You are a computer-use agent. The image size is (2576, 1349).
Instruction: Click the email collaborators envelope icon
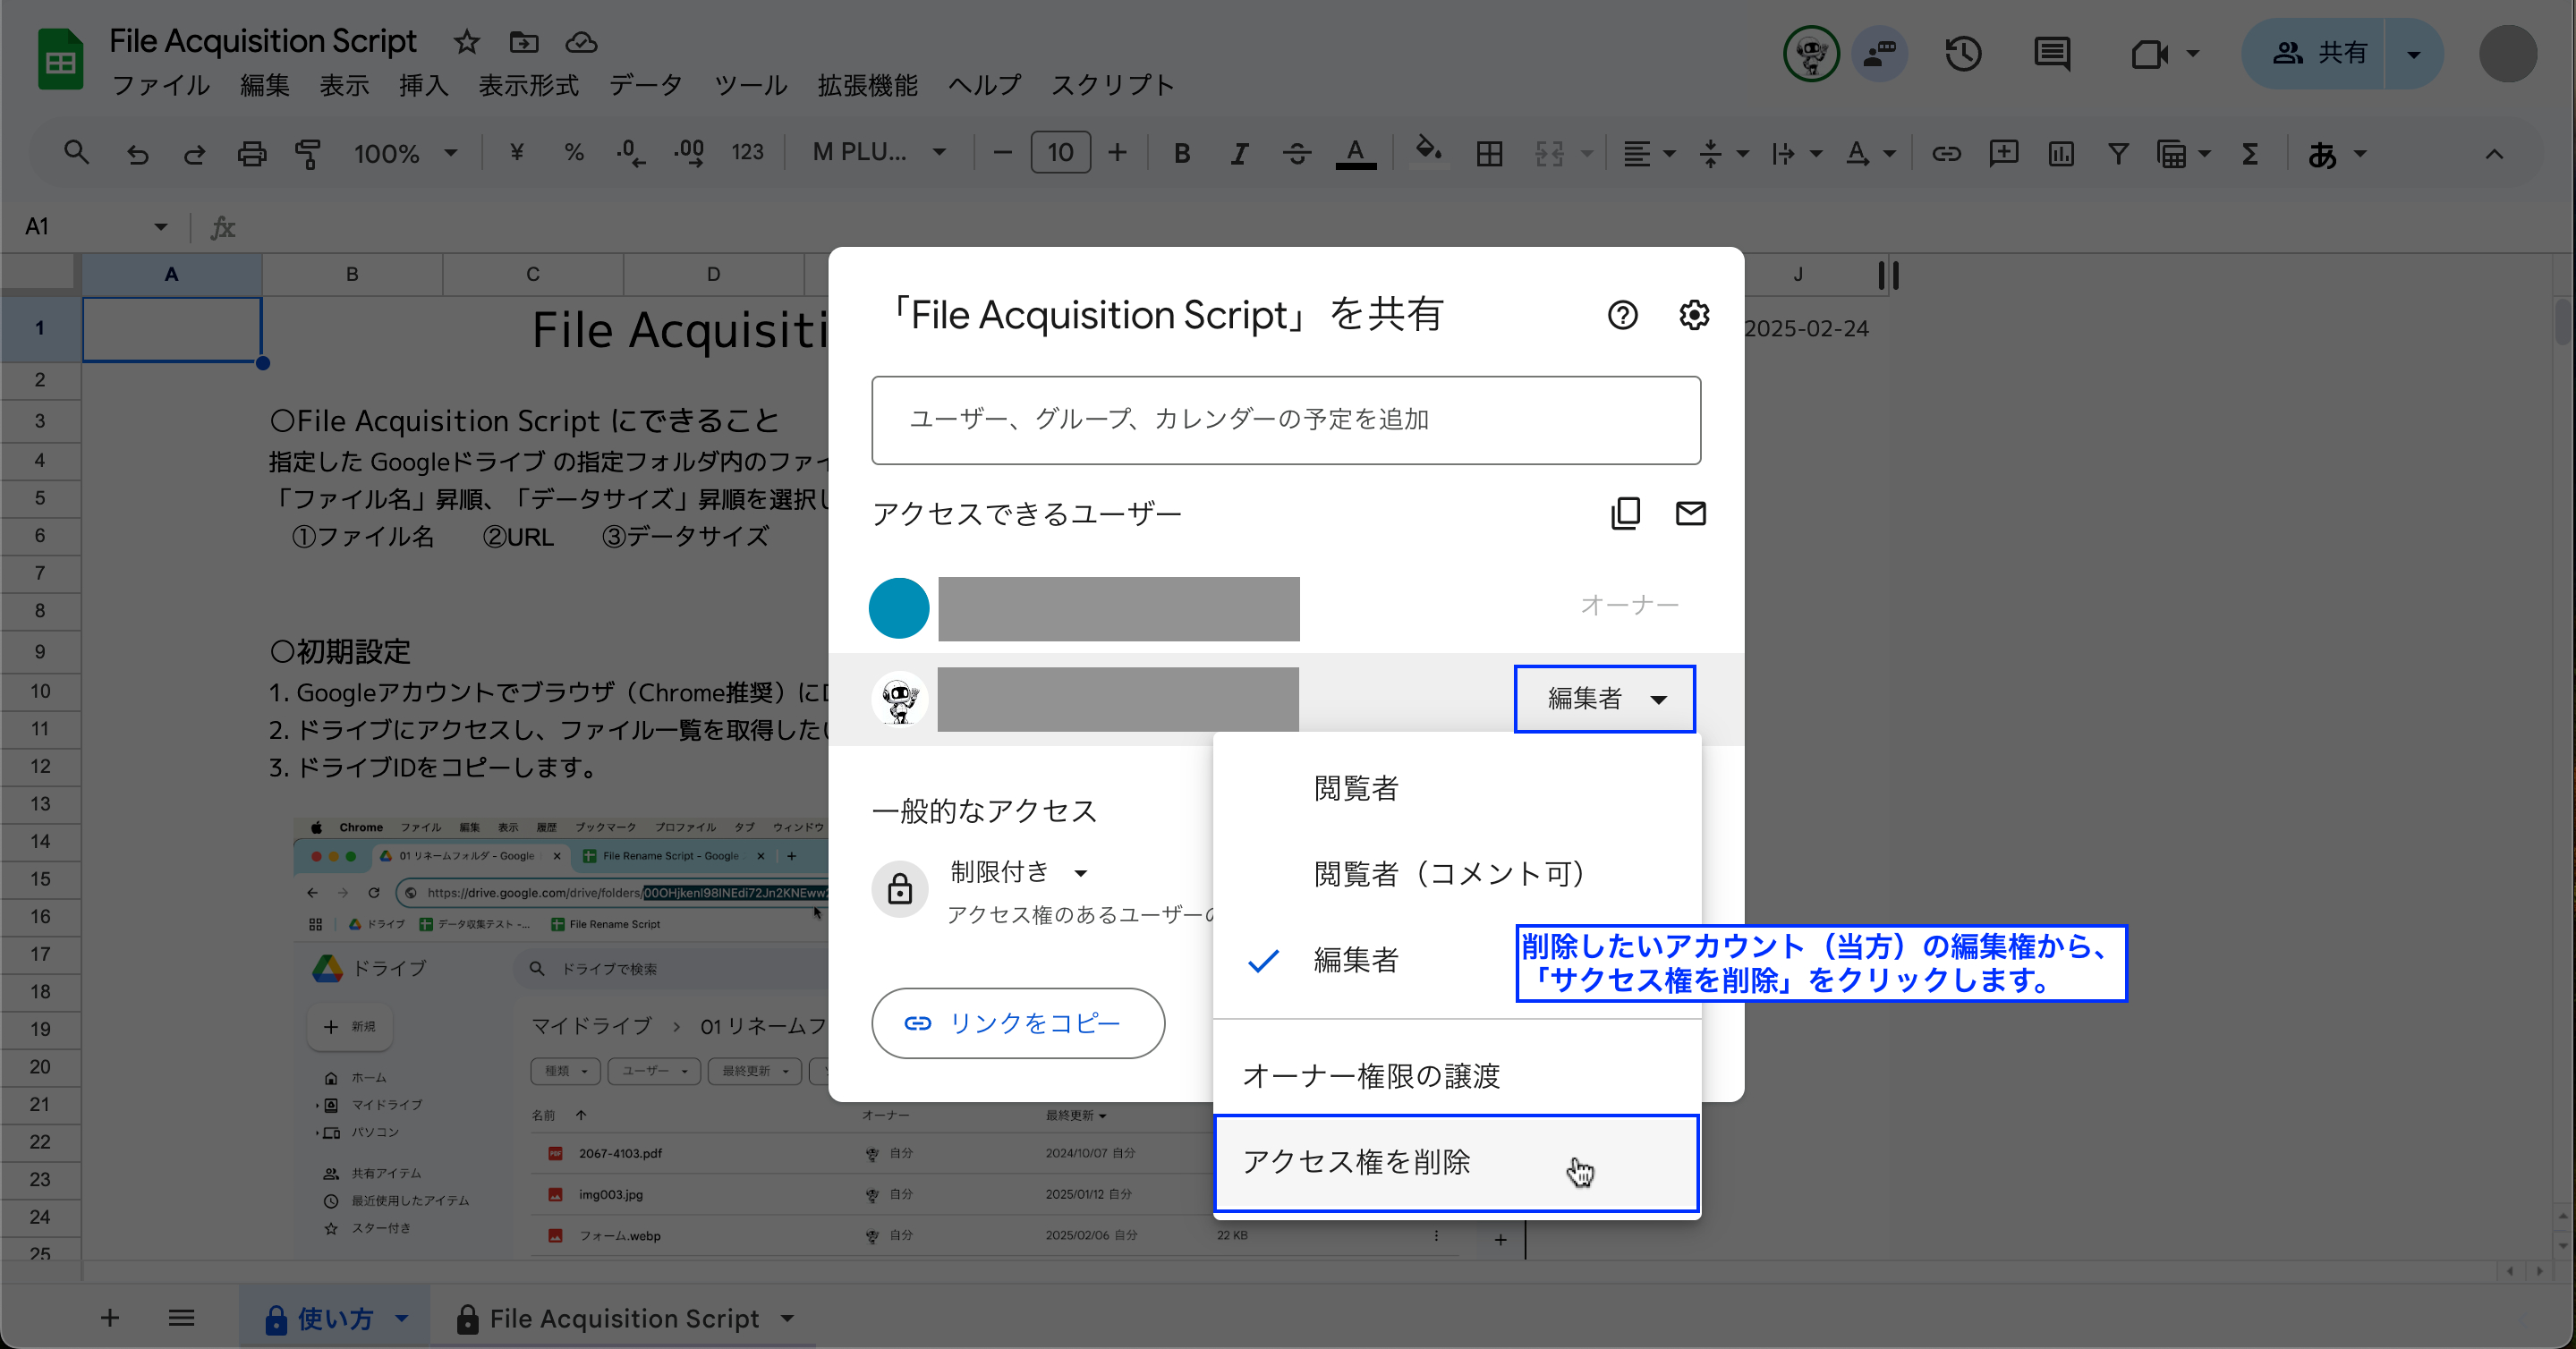[1690, 513]
